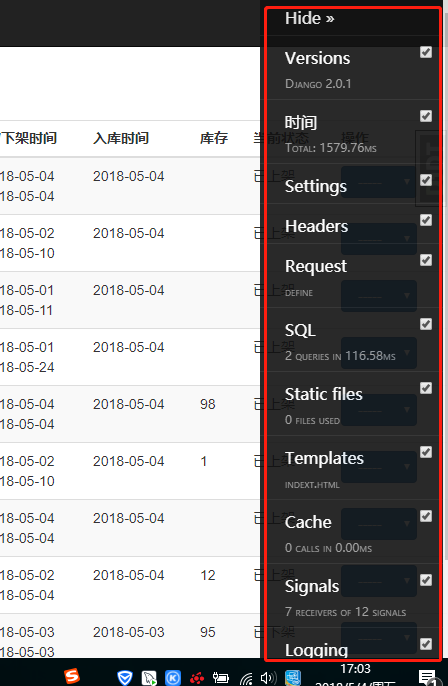Toggle the Templates panel checkbox
The height and width of the screenshot is (686, 448).
(426, 452)
